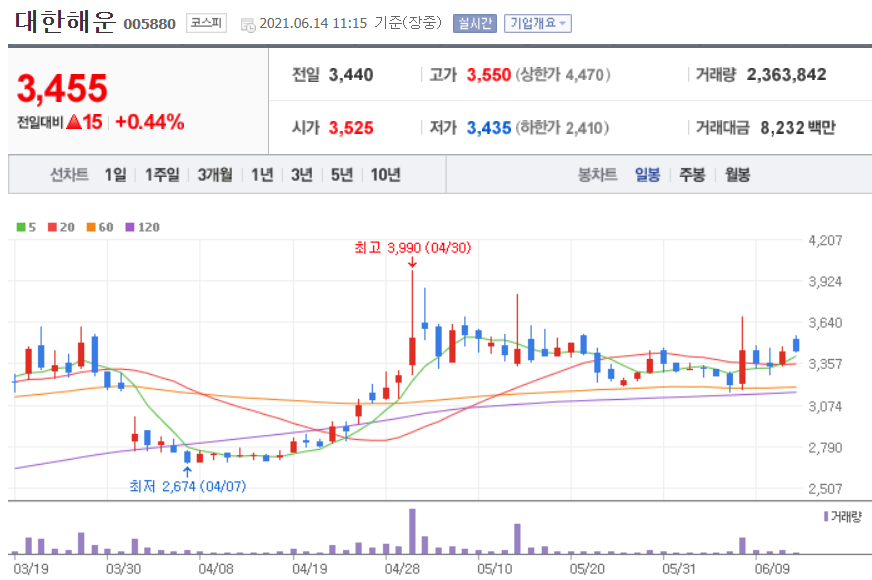Click the lower limit text 하한가 2,410

[562, 128]
